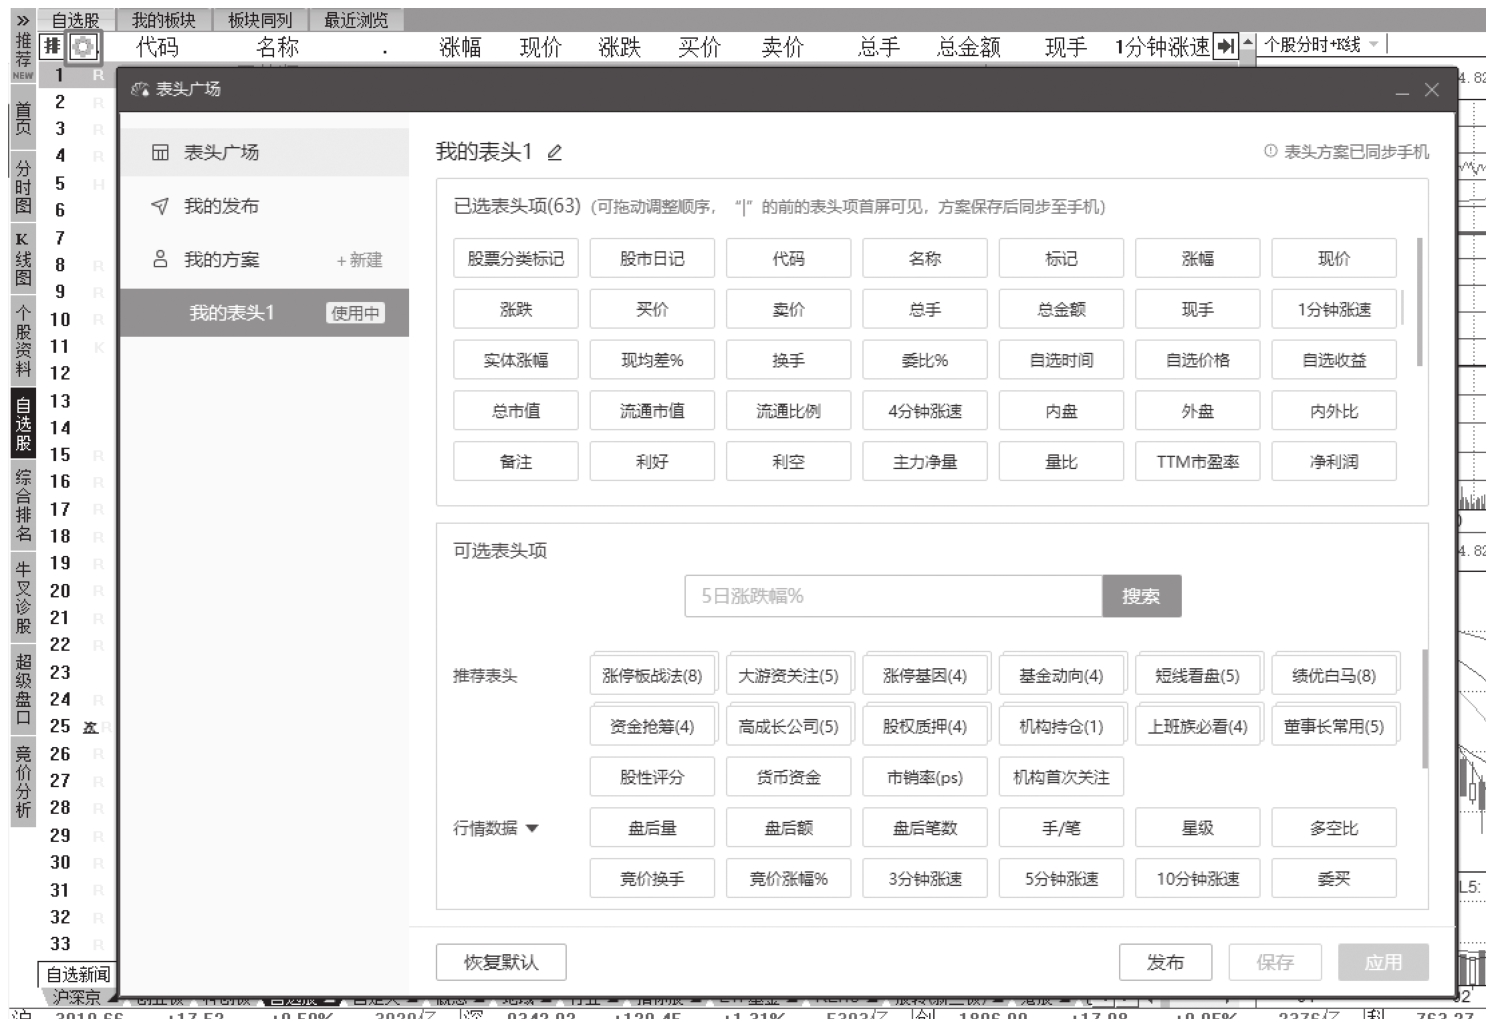The width and height of the screenshot is (1489, 1022).
Task: Switch to the 最近浏览 tab
Action: point(356,20)
